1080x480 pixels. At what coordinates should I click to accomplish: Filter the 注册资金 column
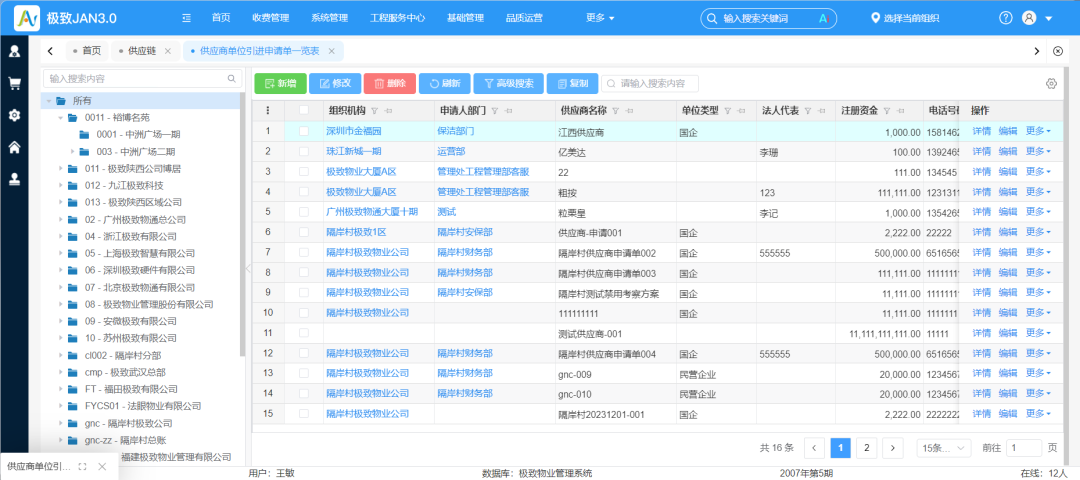886,111
